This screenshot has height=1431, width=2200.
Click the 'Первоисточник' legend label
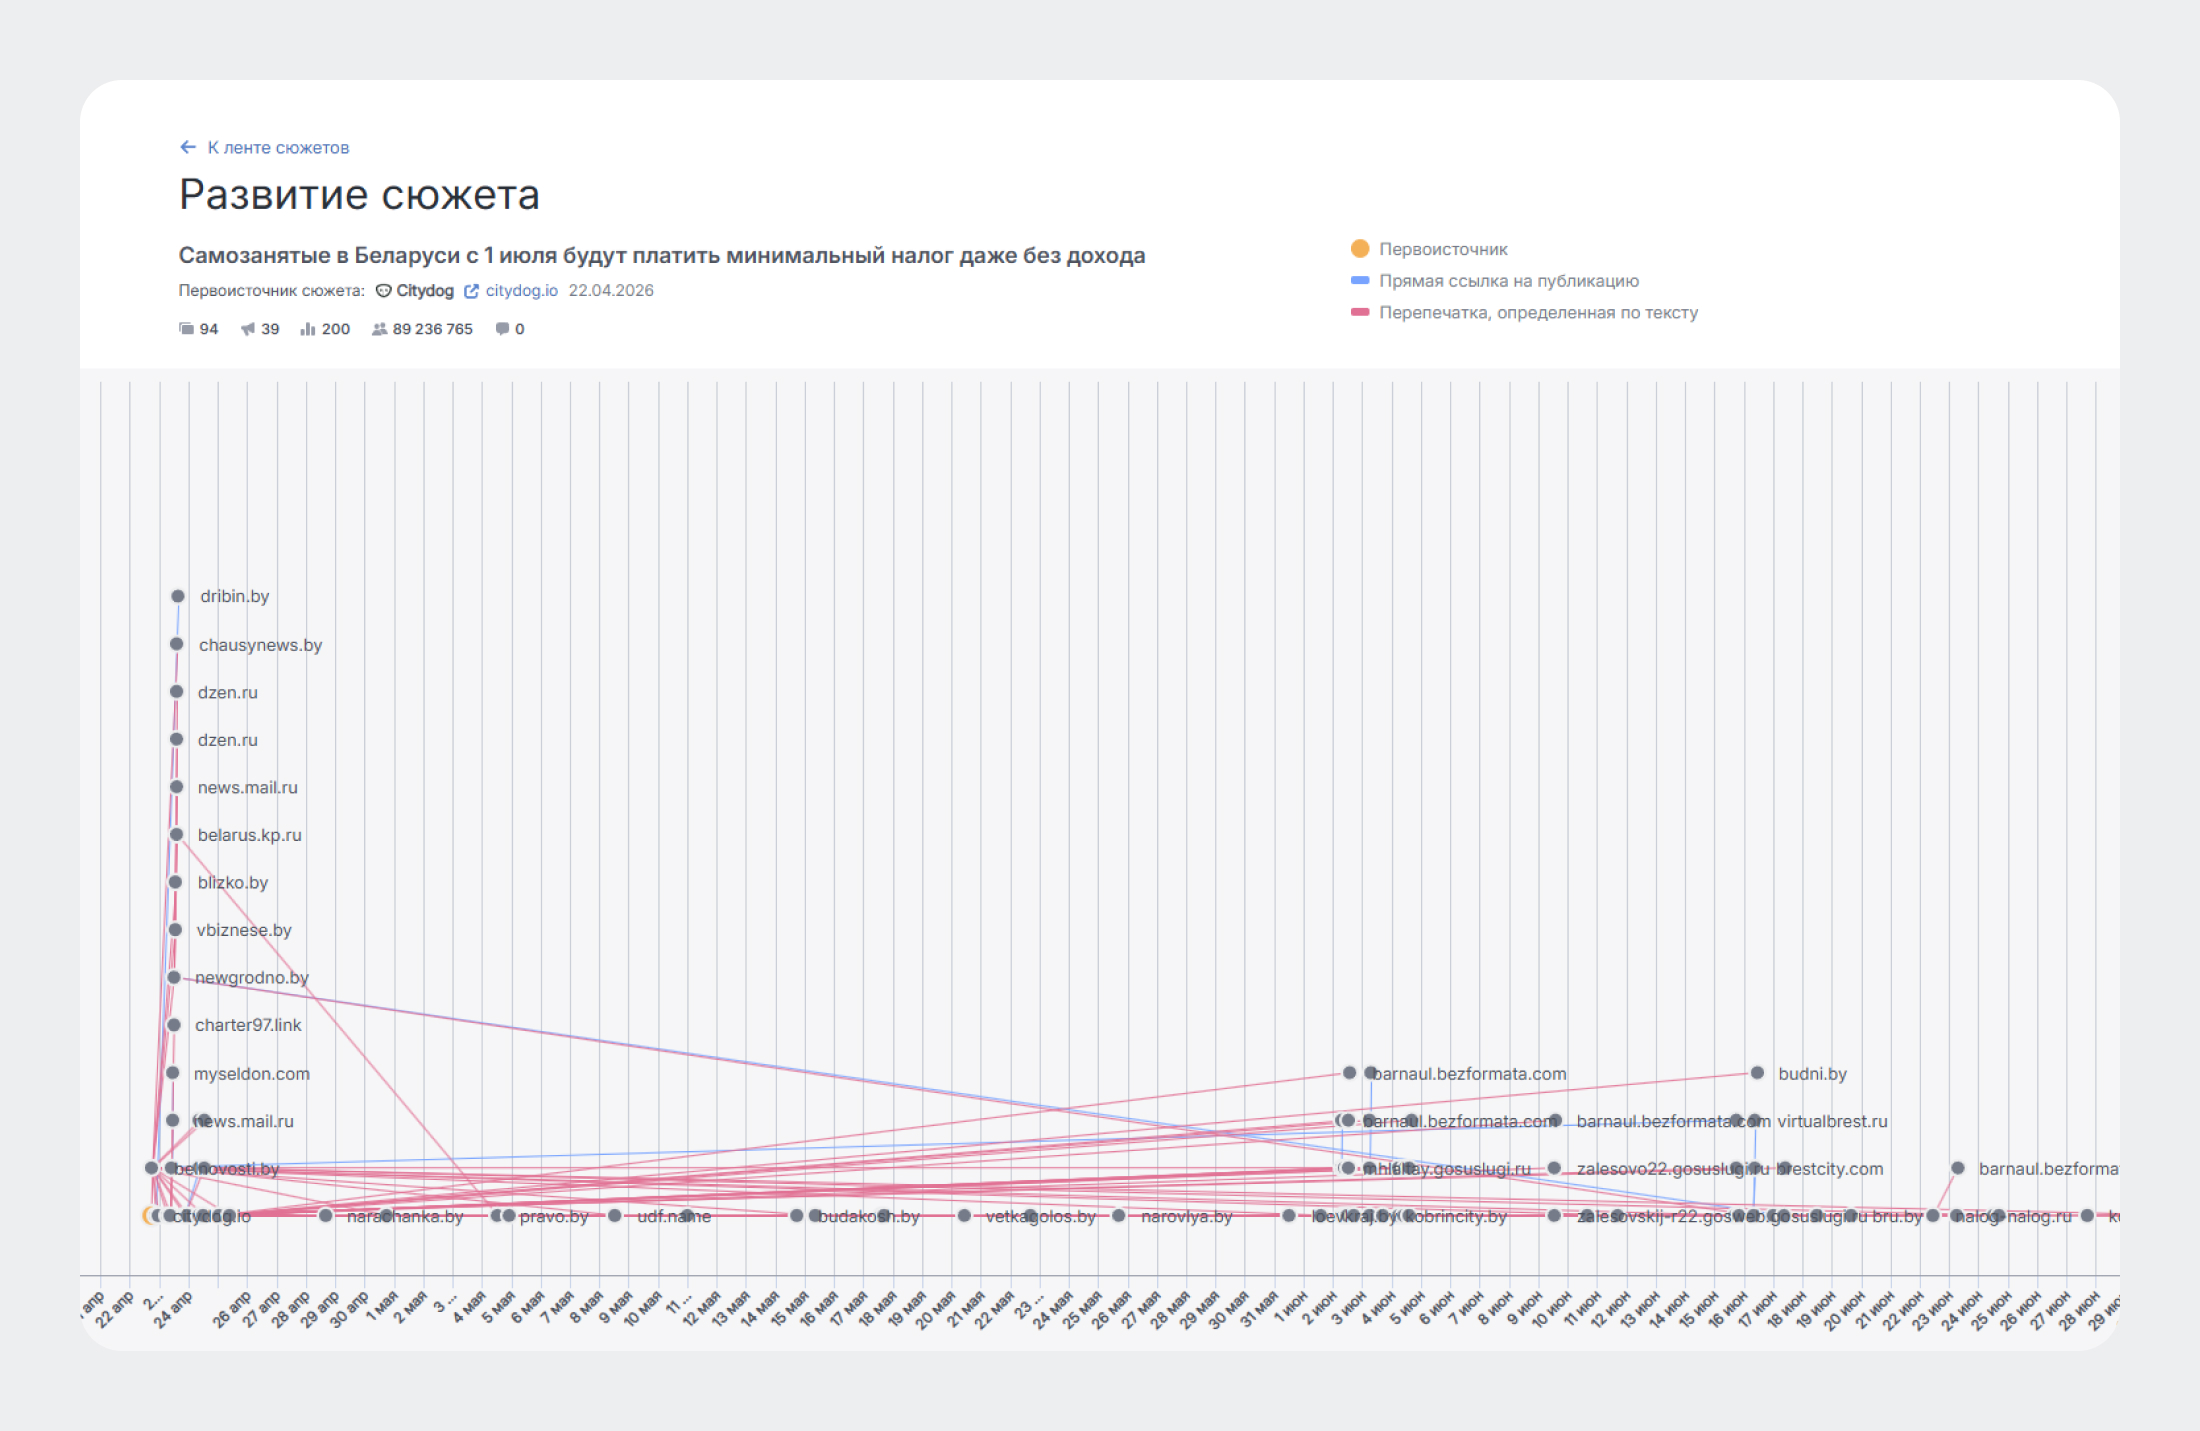pos(1443,249)
